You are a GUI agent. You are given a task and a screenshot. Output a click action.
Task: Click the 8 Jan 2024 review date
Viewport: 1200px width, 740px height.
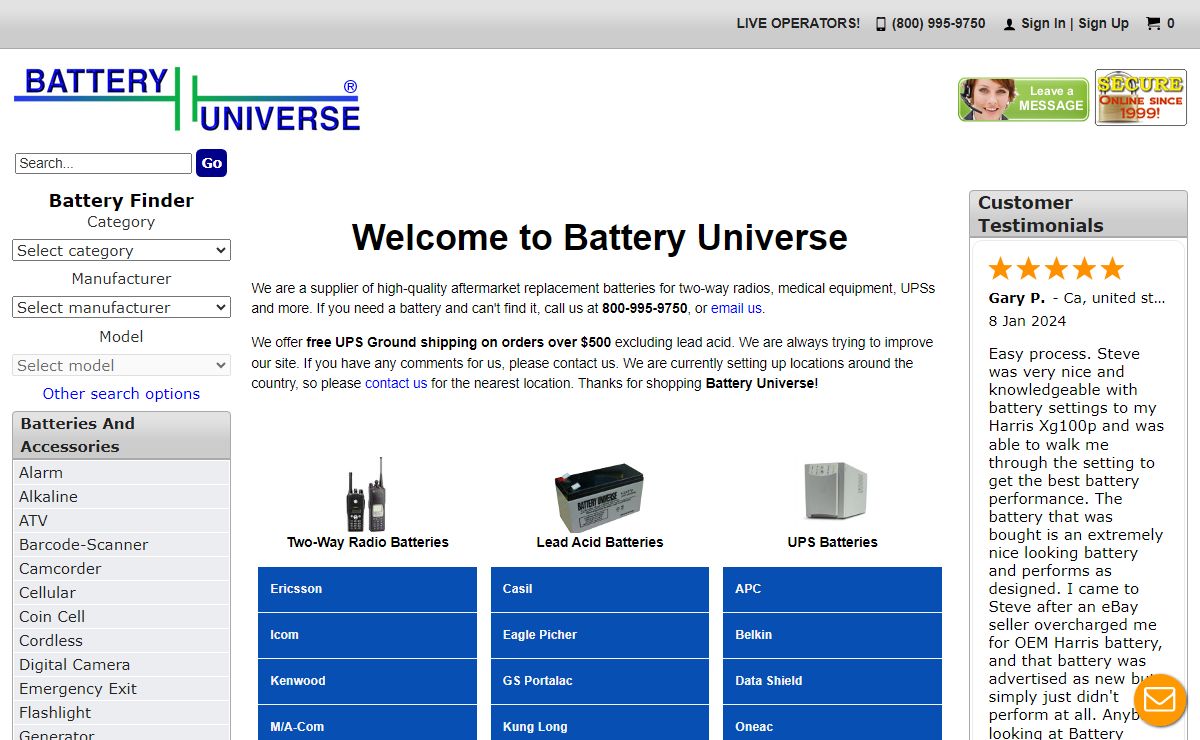(1027, 321)
